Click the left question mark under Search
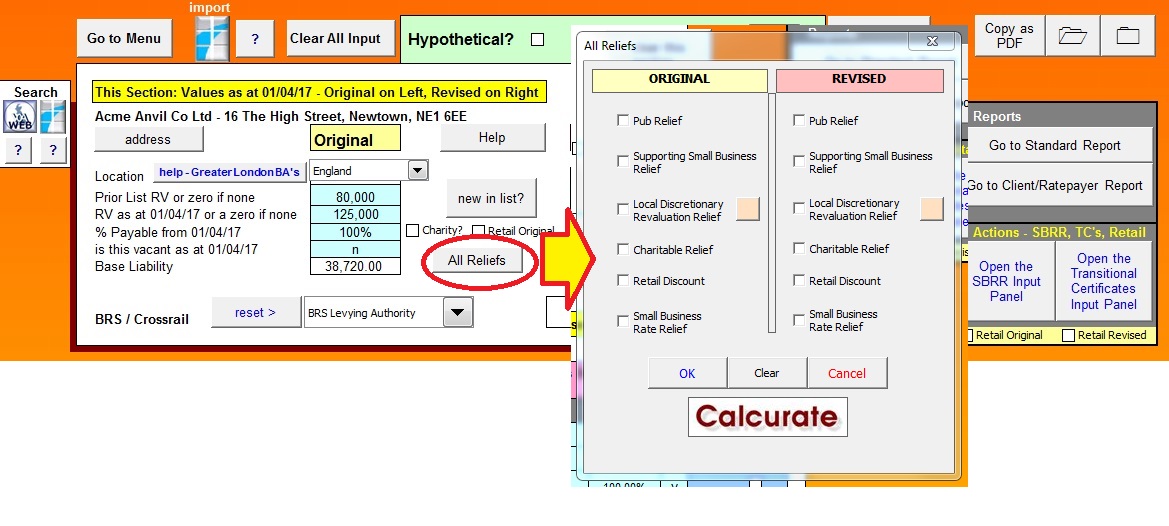 pos(19,150)
